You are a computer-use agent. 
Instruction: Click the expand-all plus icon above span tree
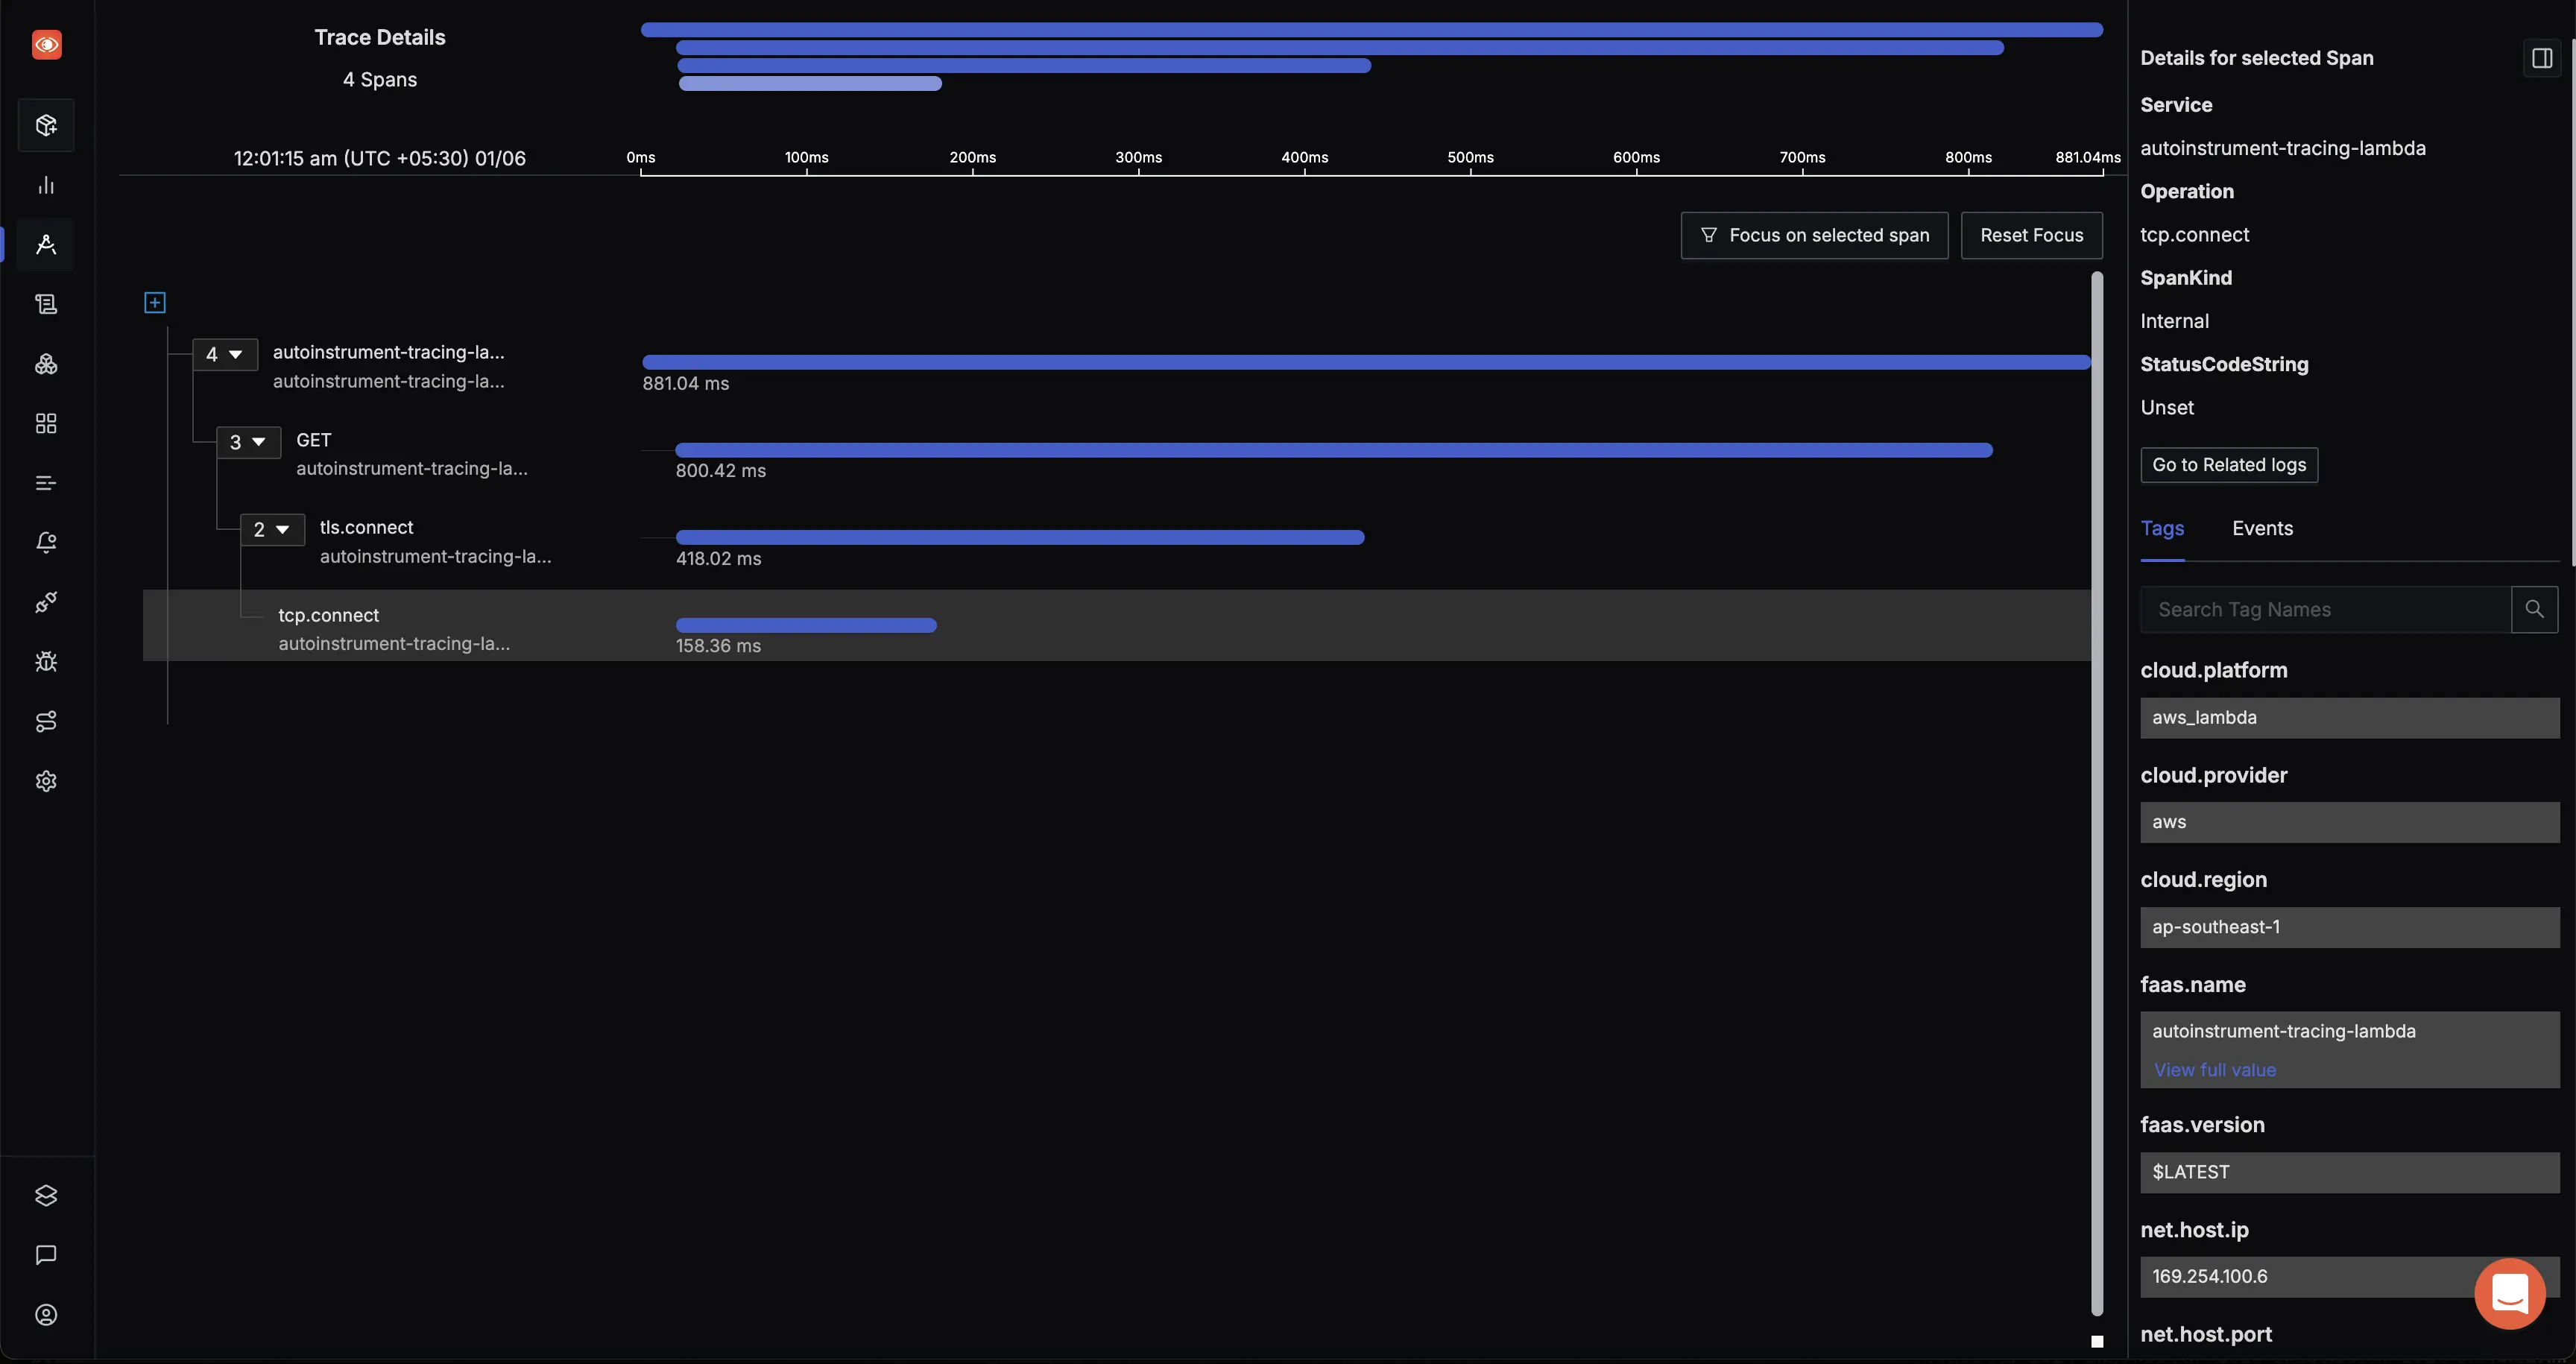[x=155, y=302]
